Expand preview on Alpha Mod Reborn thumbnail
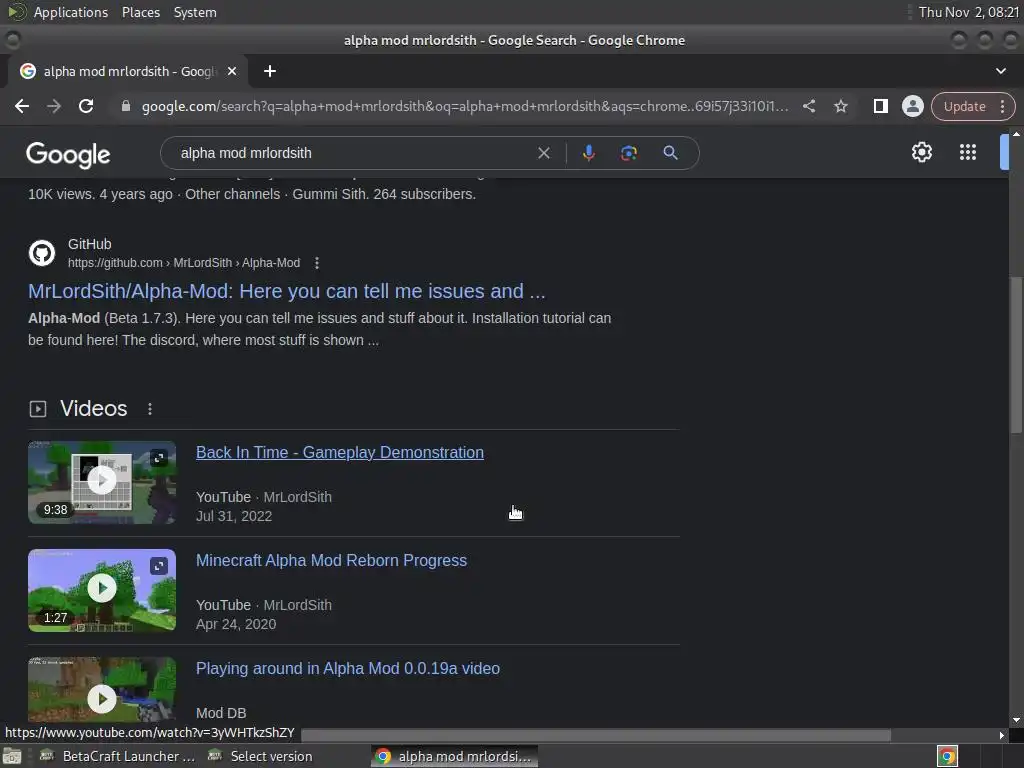Image resolution: width=1024 pixels, height=768 pixels. (159, 566)
